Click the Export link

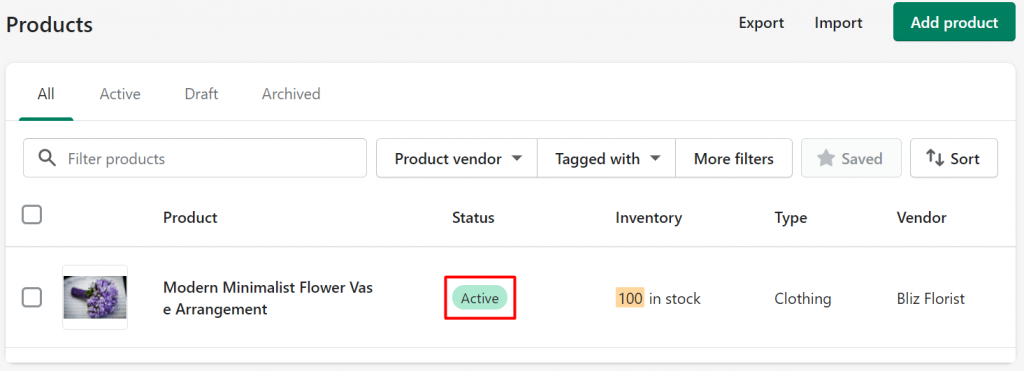(761, 23)
